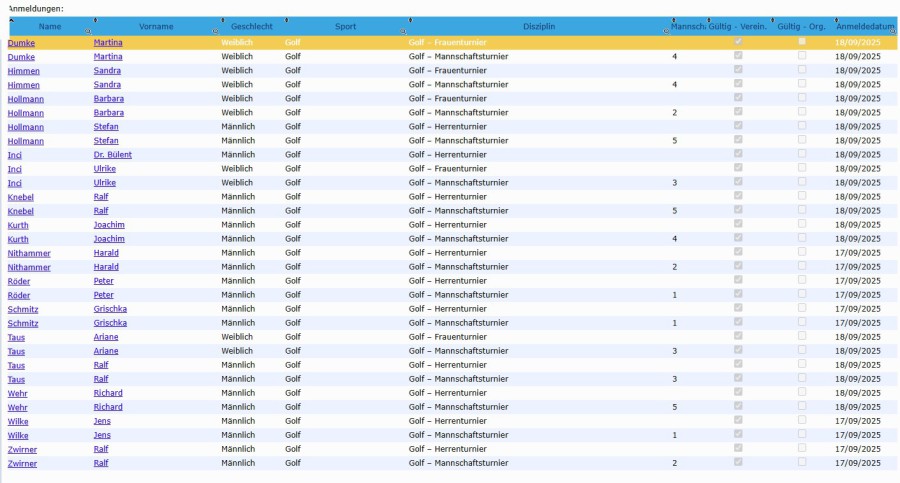Select Wilke's Golf – Herrenturnier discipline cell
The width and height of the screenshot is (900, 483).
[x=447, y=421]
